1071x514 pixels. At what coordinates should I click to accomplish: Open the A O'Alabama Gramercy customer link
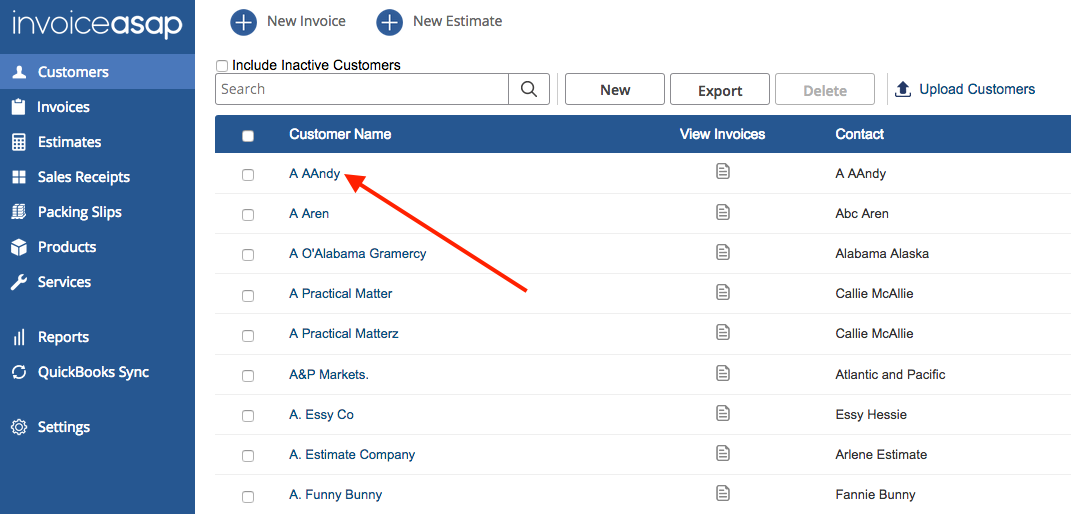pyautogui.click(x=357, y=253)
